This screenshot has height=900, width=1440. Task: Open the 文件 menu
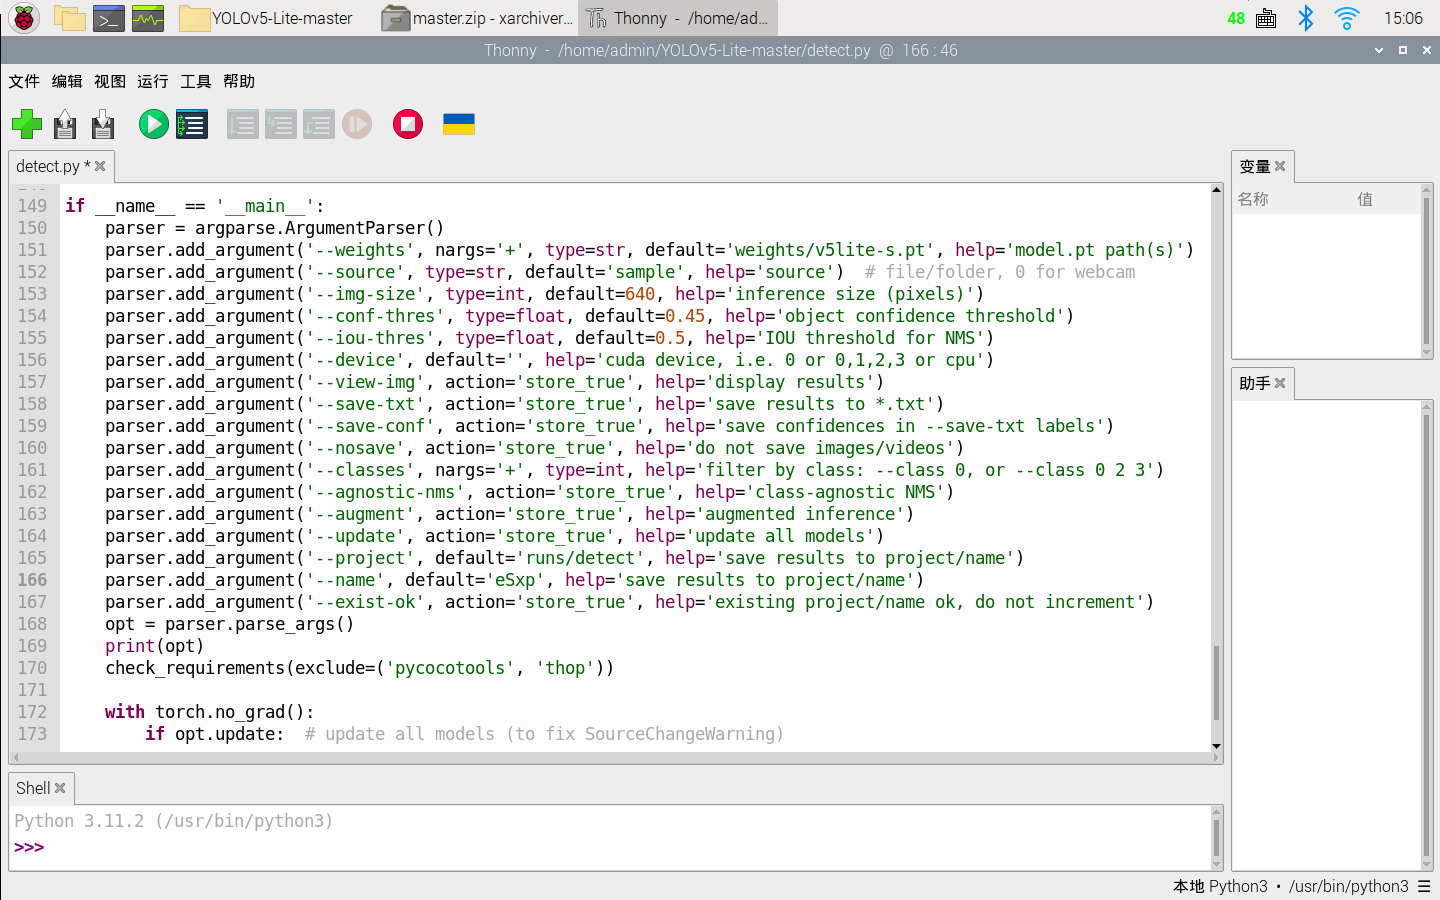point(24,82)
